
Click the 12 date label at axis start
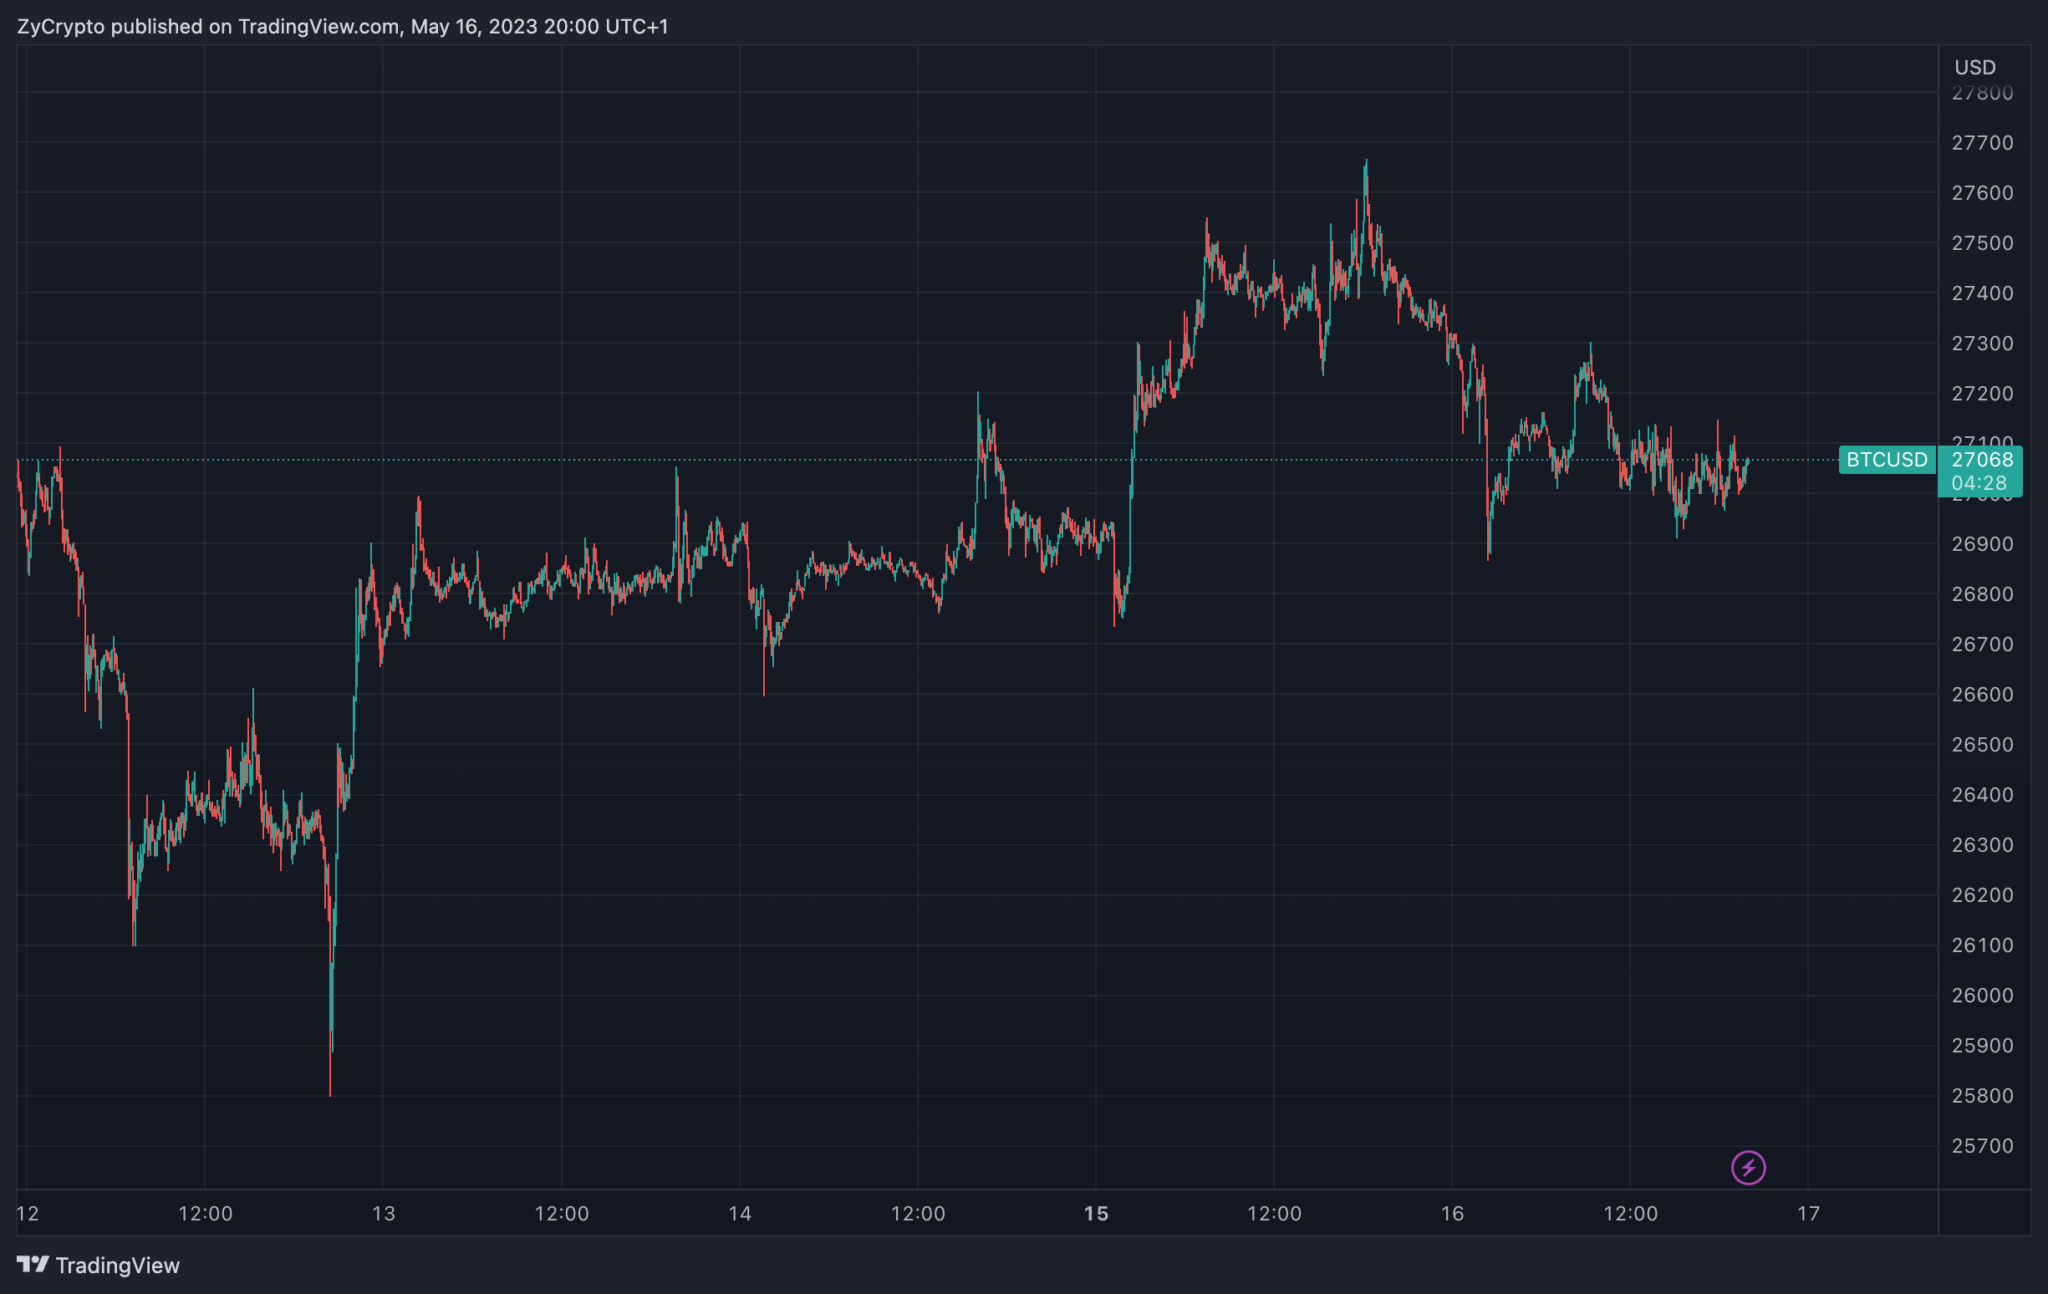pos(28,1214)
